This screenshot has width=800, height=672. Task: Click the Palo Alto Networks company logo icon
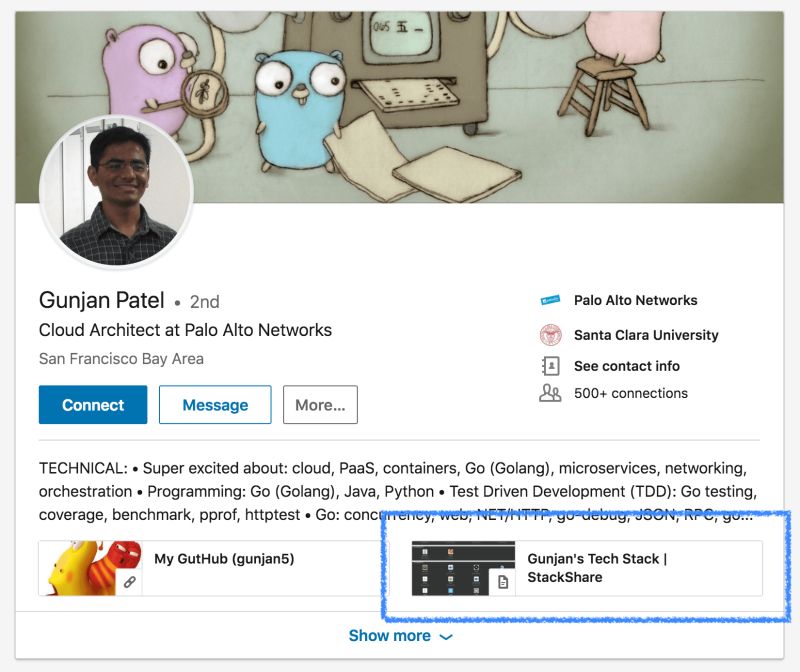(x=550, y=300)
